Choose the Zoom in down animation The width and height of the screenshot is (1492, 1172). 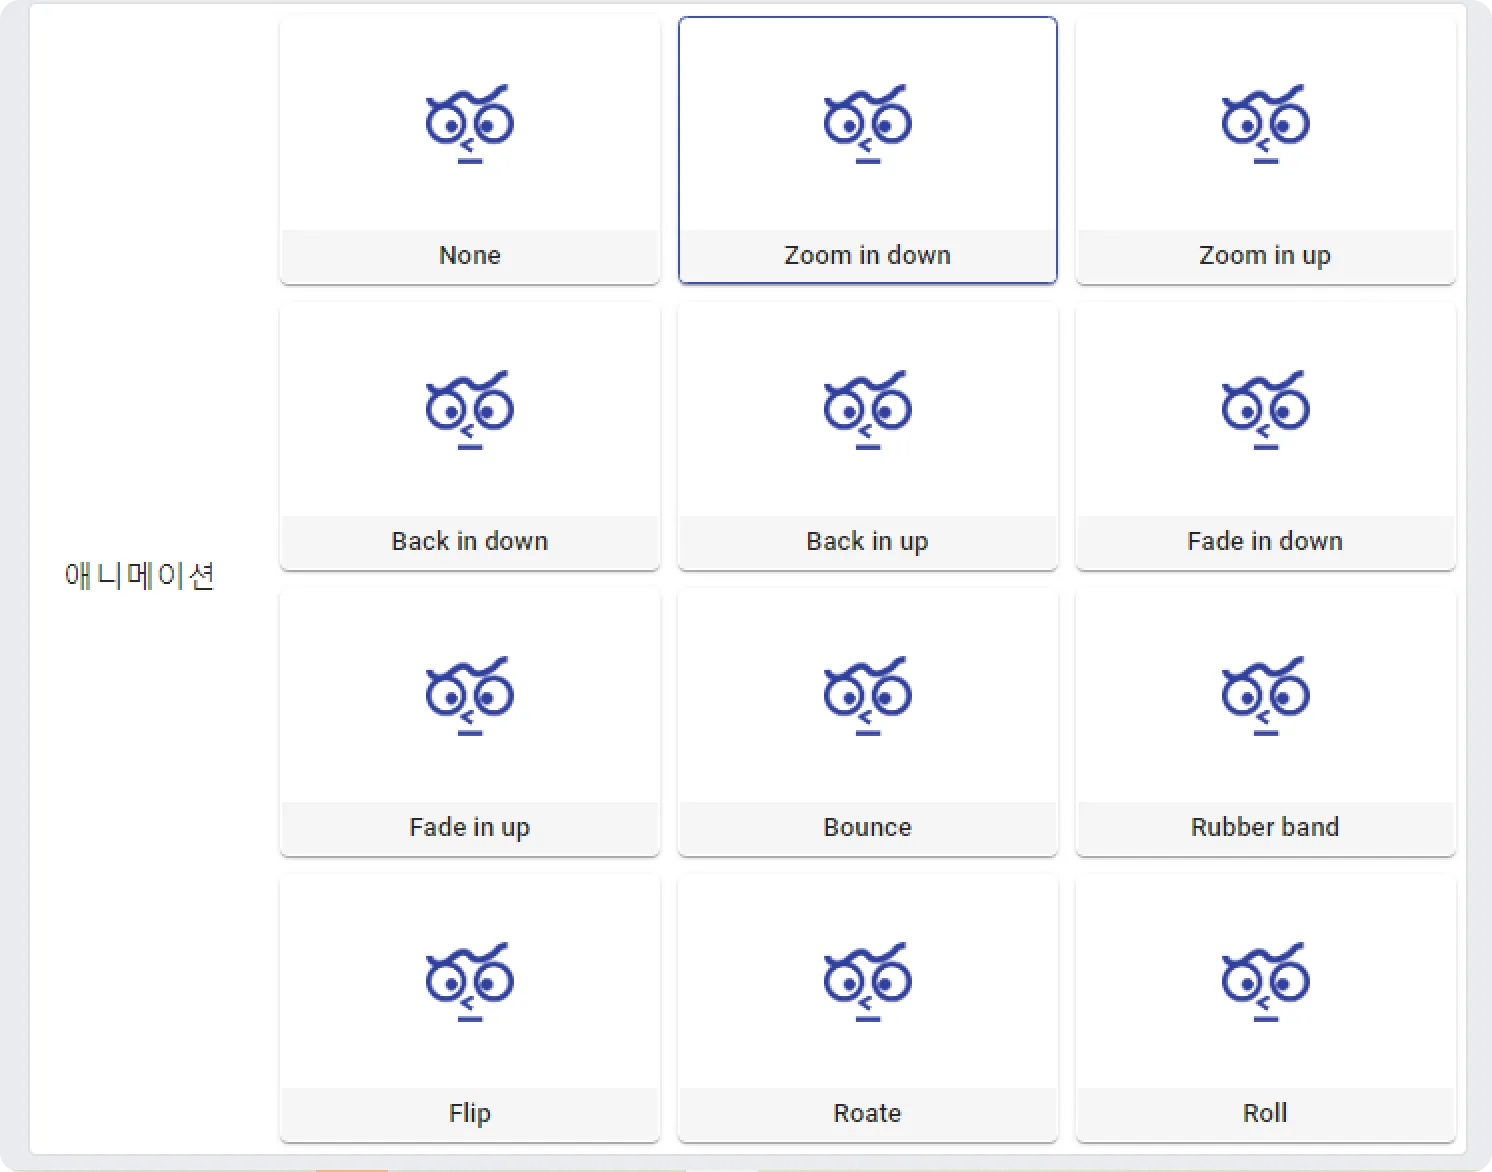pos(867,150)
